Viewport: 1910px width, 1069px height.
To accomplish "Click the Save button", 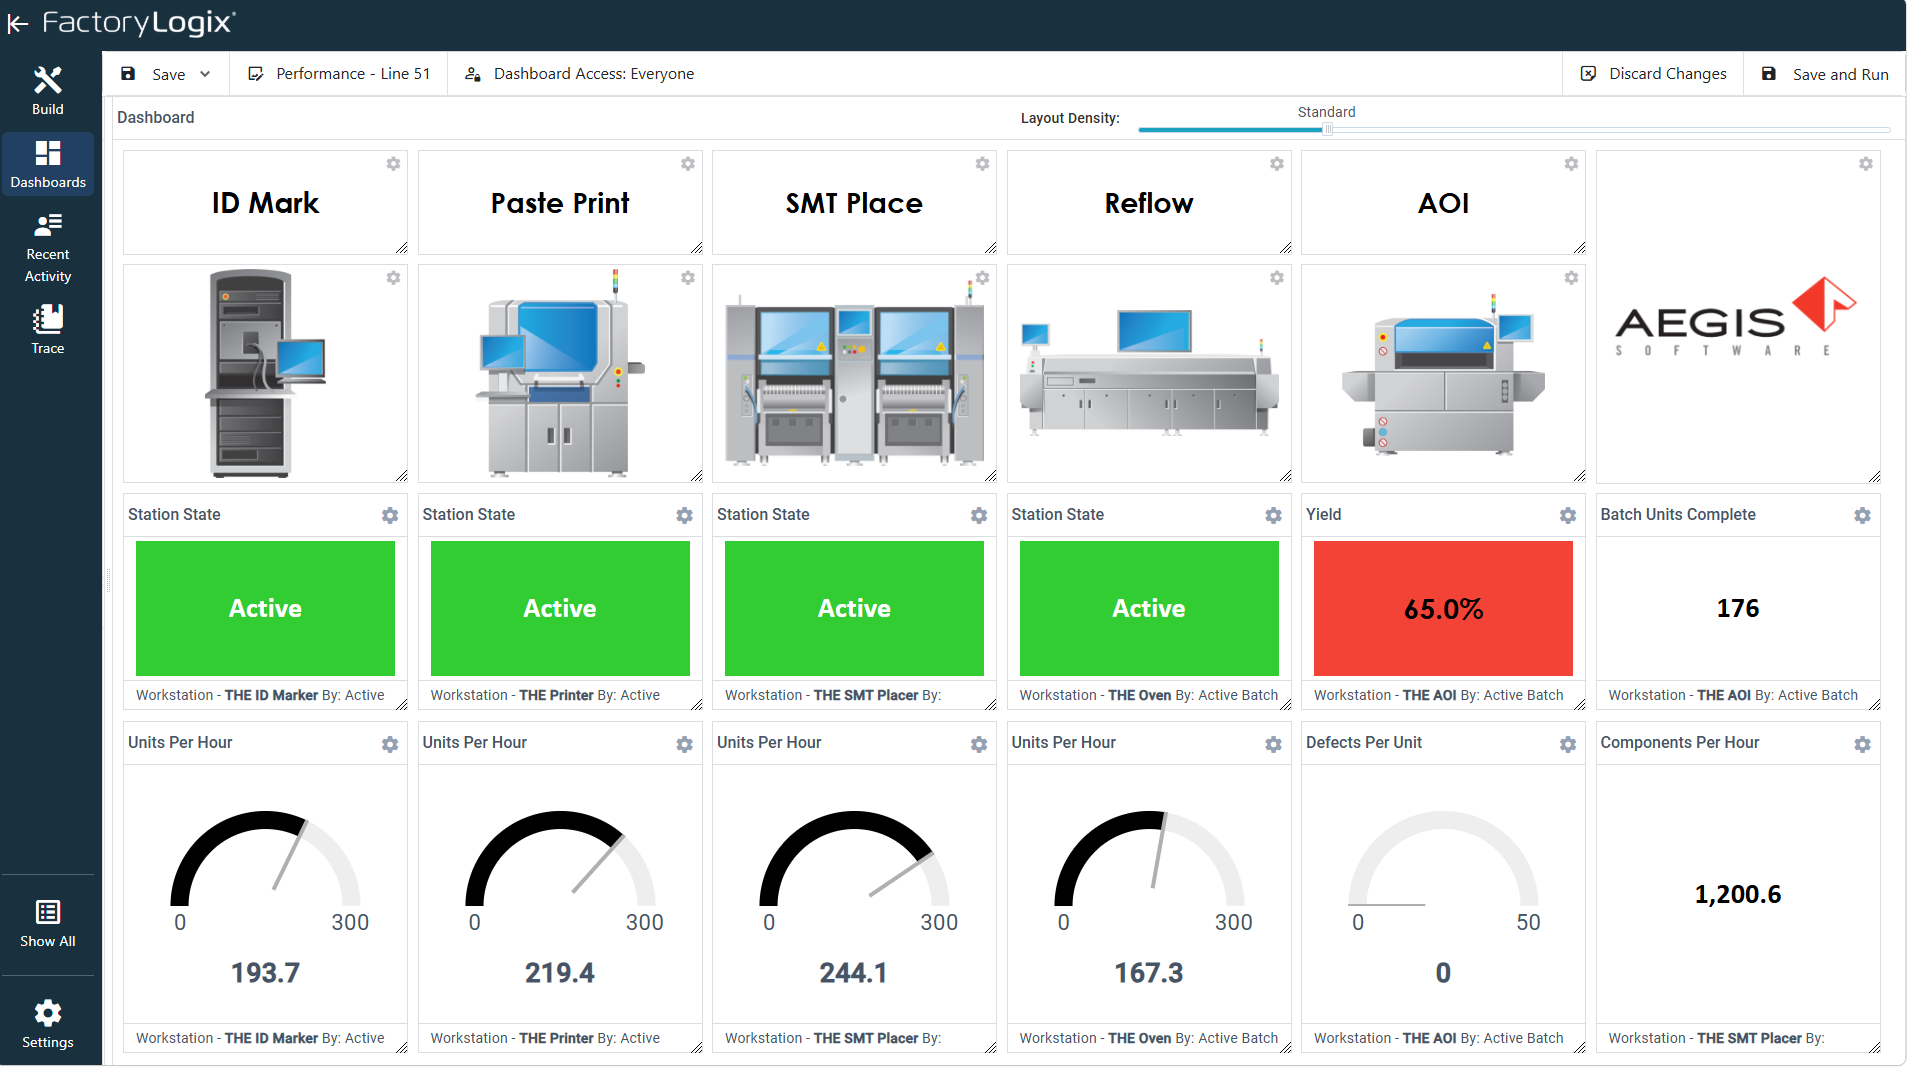I will coord(154,74).
